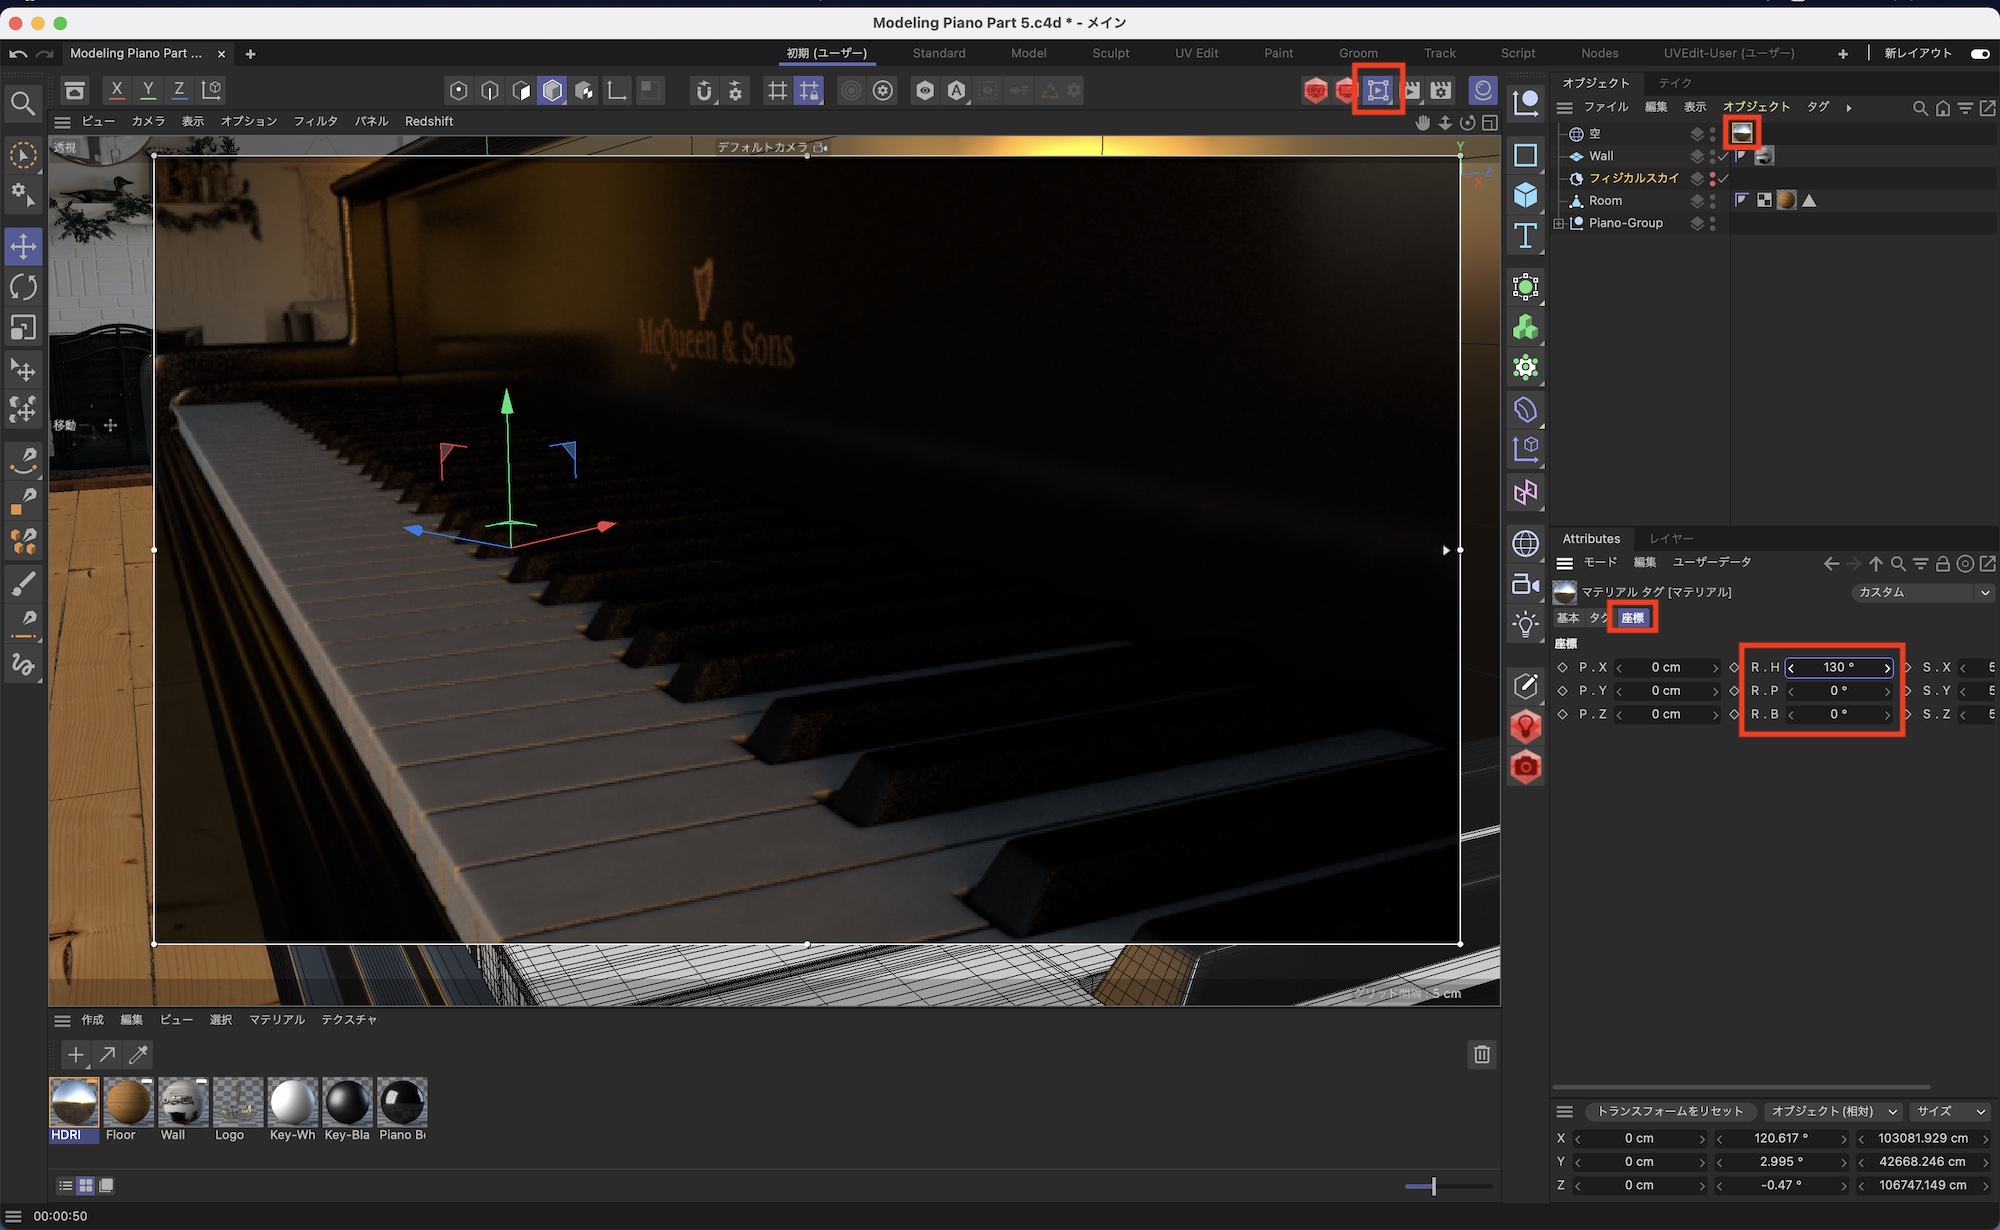Toggle the X axis lock
Screen dimensions: 2000x1230
(x=117, y=90)
